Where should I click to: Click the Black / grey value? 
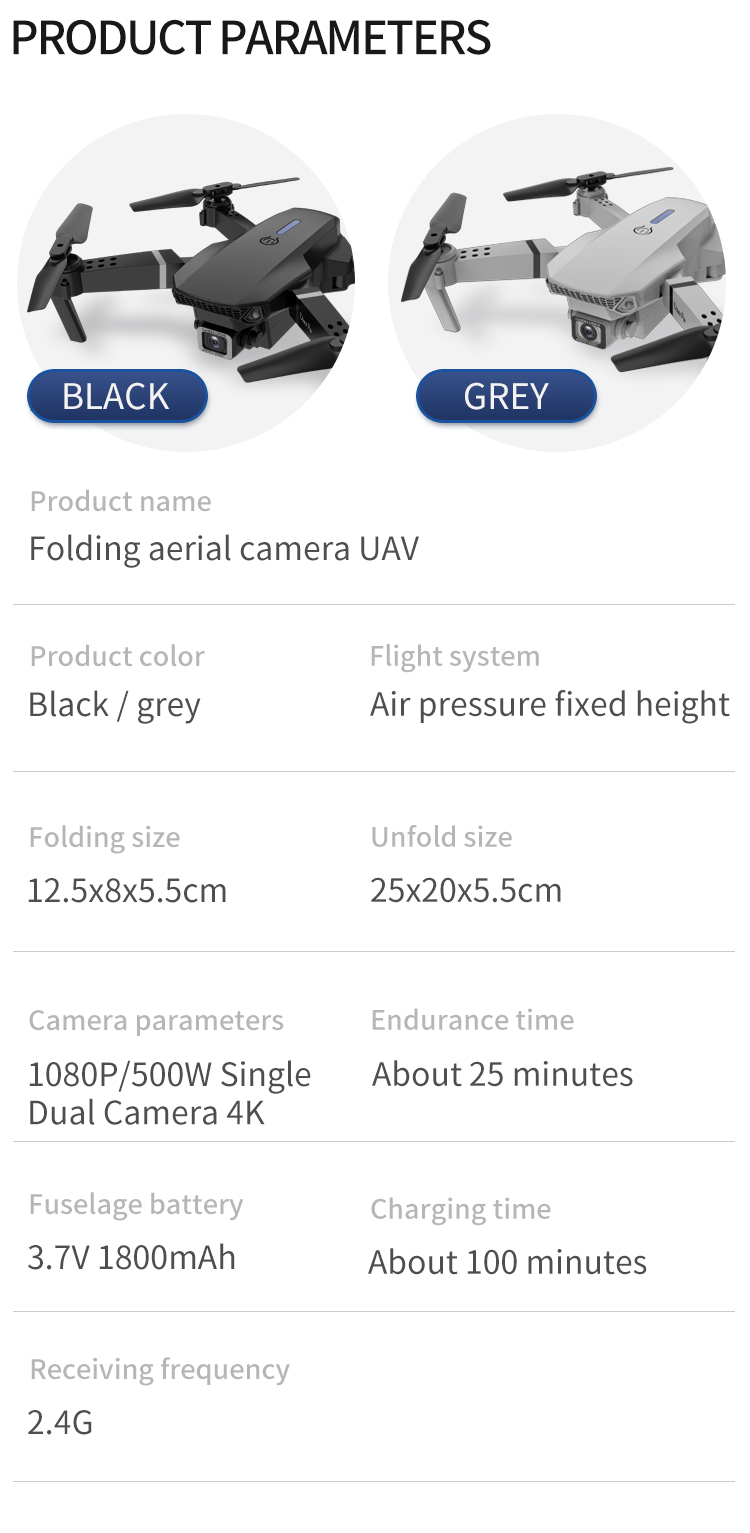[114, 706]
